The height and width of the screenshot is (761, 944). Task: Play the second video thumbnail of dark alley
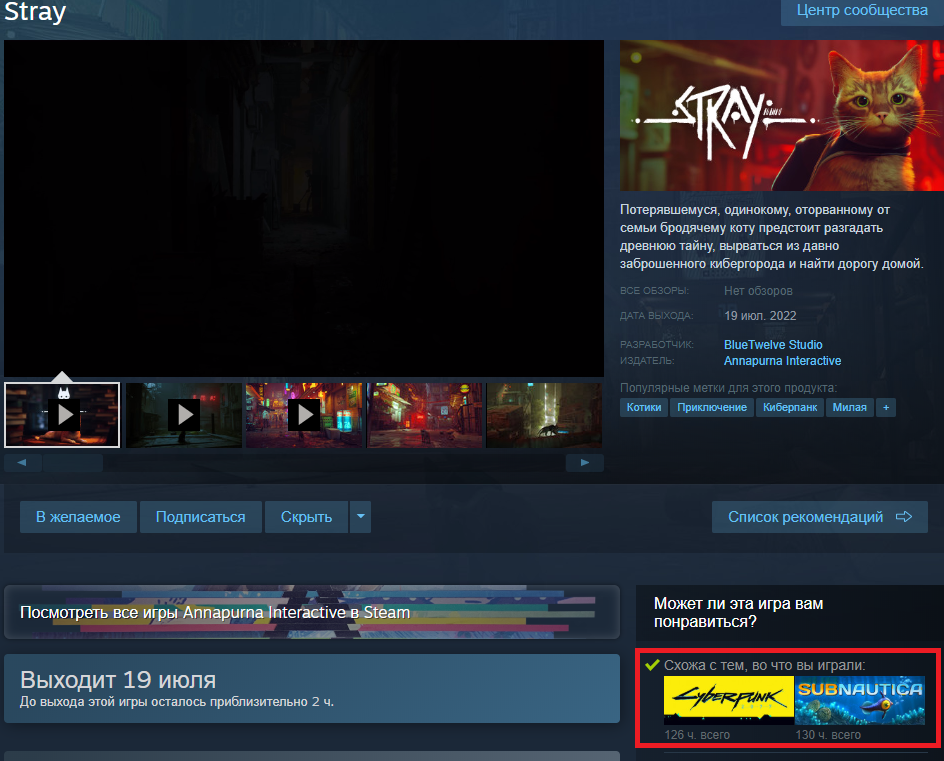pyautogui.click(x=184, y=415)
